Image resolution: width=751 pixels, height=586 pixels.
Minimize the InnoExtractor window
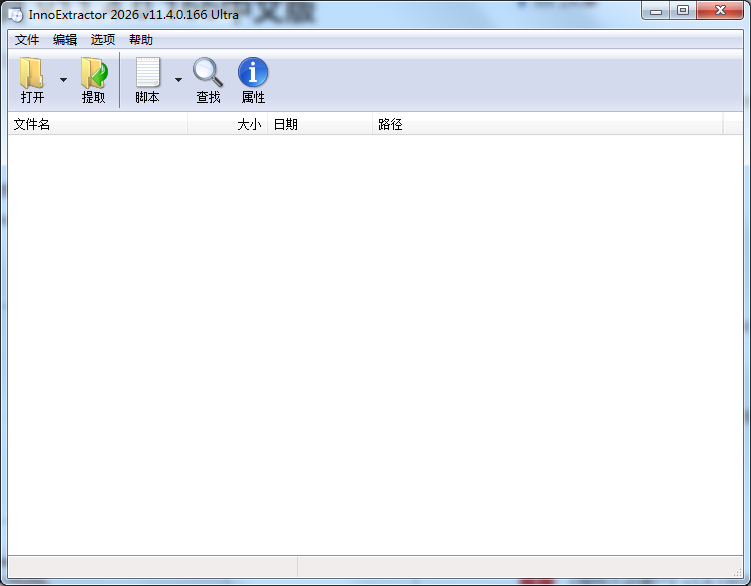(655, 11)
